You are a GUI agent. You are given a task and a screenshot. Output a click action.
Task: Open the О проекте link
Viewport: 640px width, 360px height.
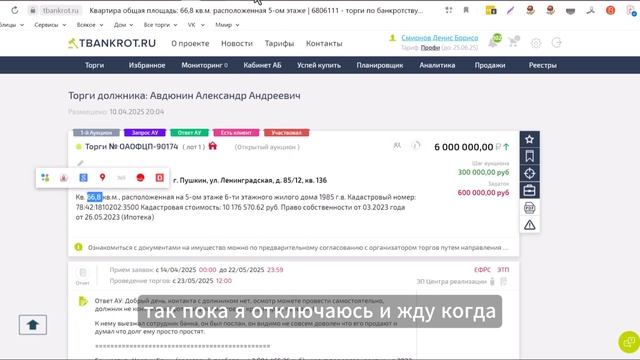pos(190,43)
